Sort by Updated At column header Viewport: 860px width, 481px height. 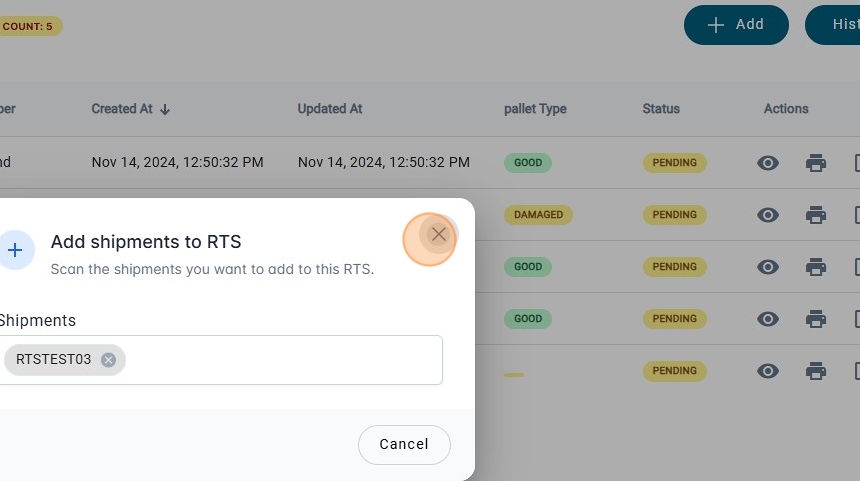click(x=330, y=109)
